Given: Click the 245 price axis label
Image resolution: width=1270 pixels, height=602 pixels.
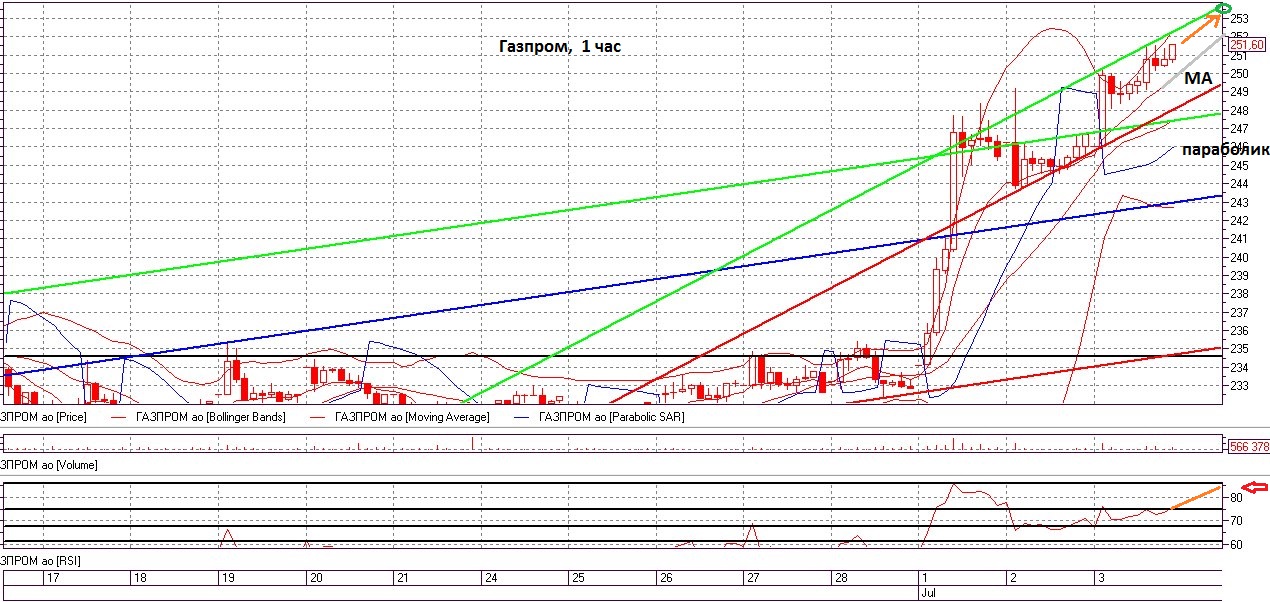Looking at the screenshot, I should click(x=1238, y=166).
